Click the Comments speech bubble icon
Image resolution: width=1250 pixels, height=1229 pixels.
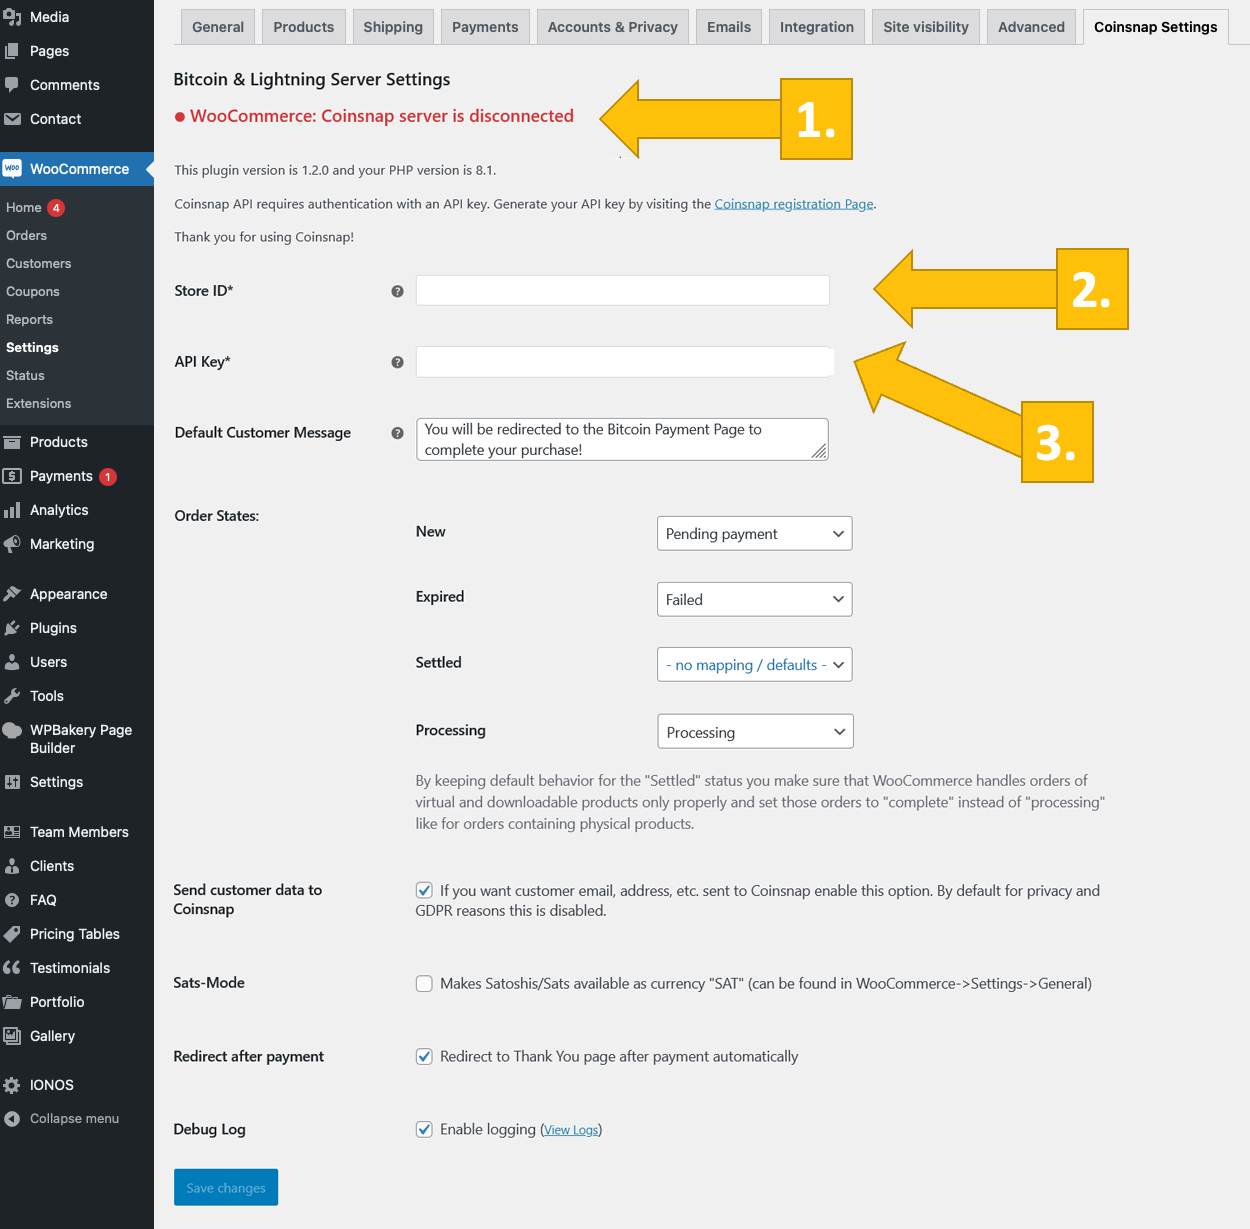click(x=12, y=85)
